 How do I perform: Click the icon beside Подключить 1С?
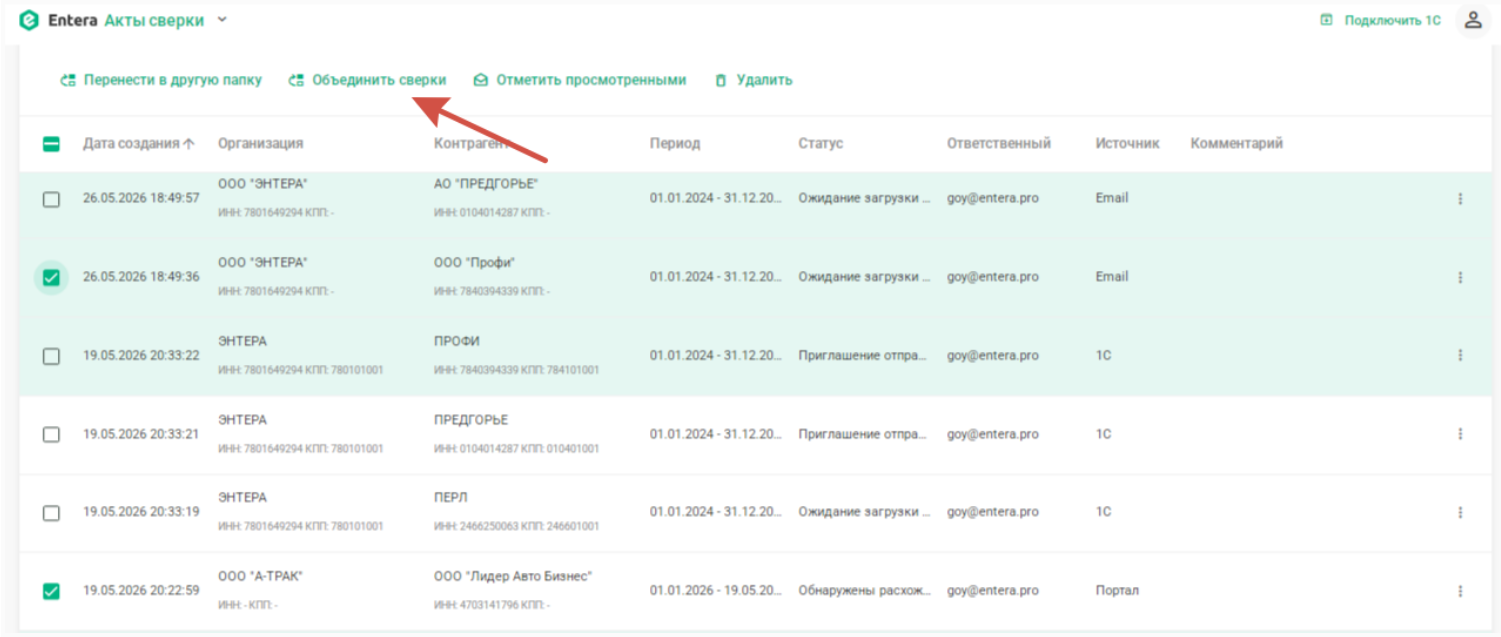[1327, 20]
